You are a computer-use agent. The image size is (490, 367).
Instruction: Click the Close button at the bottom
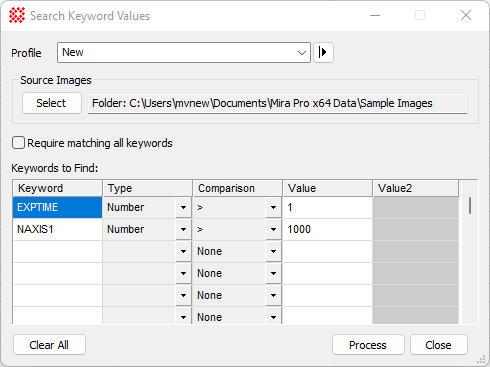439,345
